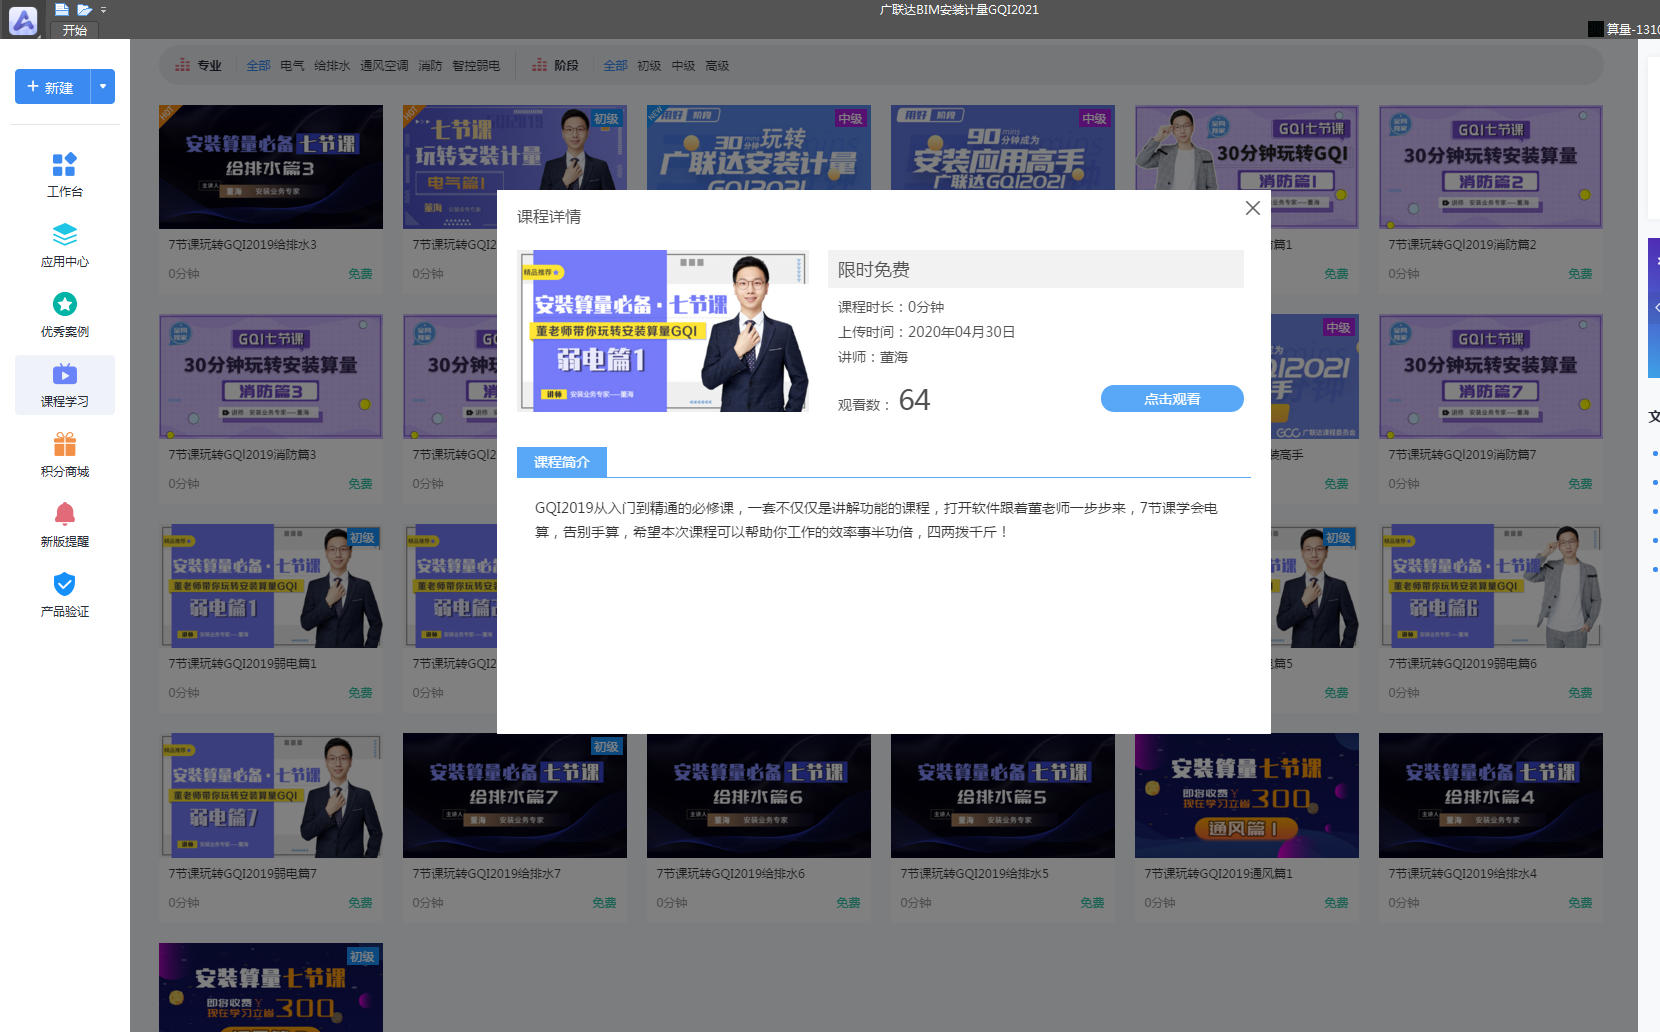1660x1032 pixels.
Task: Expand the quick access toolbar arrow
Action: [x=103, y=9]
